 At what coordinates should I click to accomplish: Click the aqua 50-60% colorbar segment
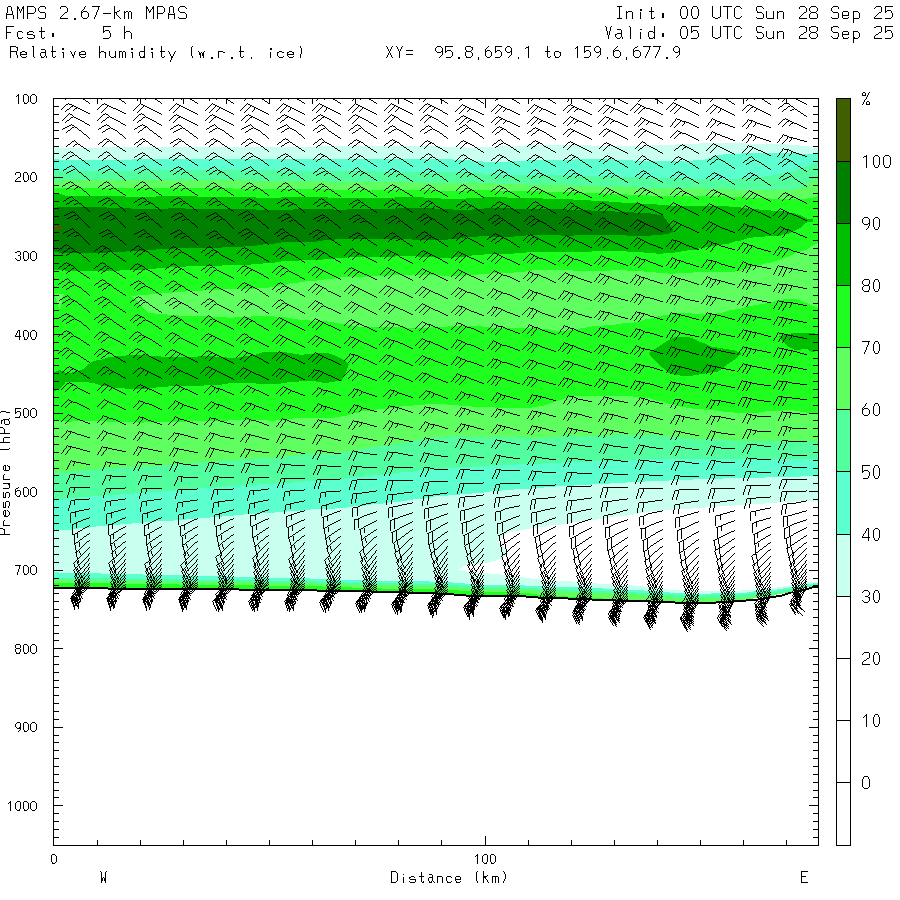click(843, 441)
